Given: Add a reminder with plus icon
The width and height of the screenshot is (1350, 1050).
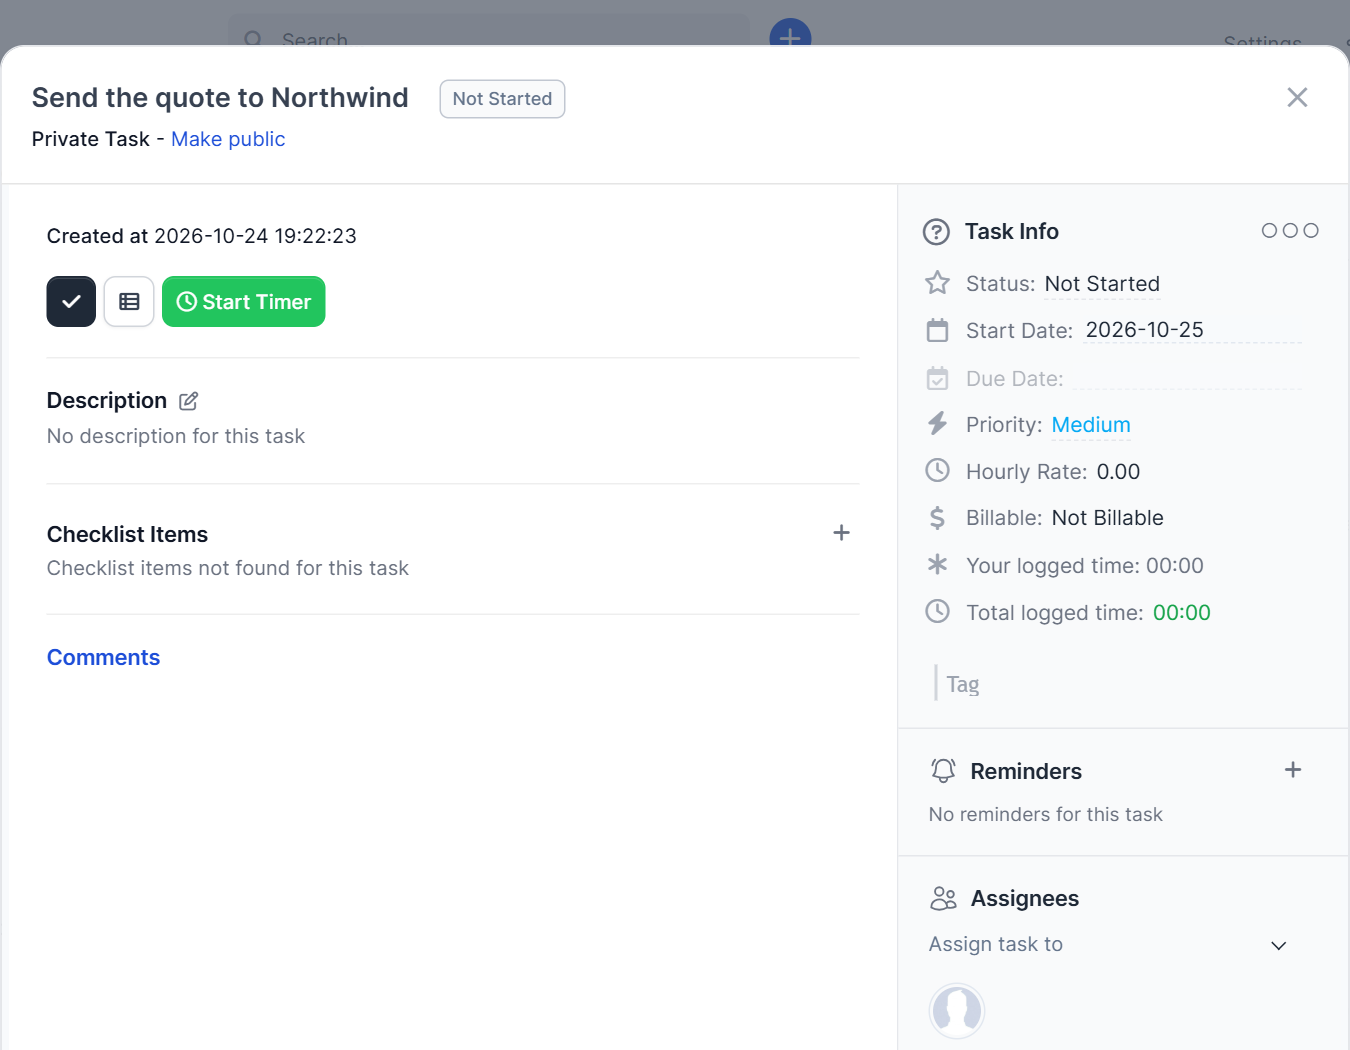Looking at the screenshot, I should (1293, 770).
